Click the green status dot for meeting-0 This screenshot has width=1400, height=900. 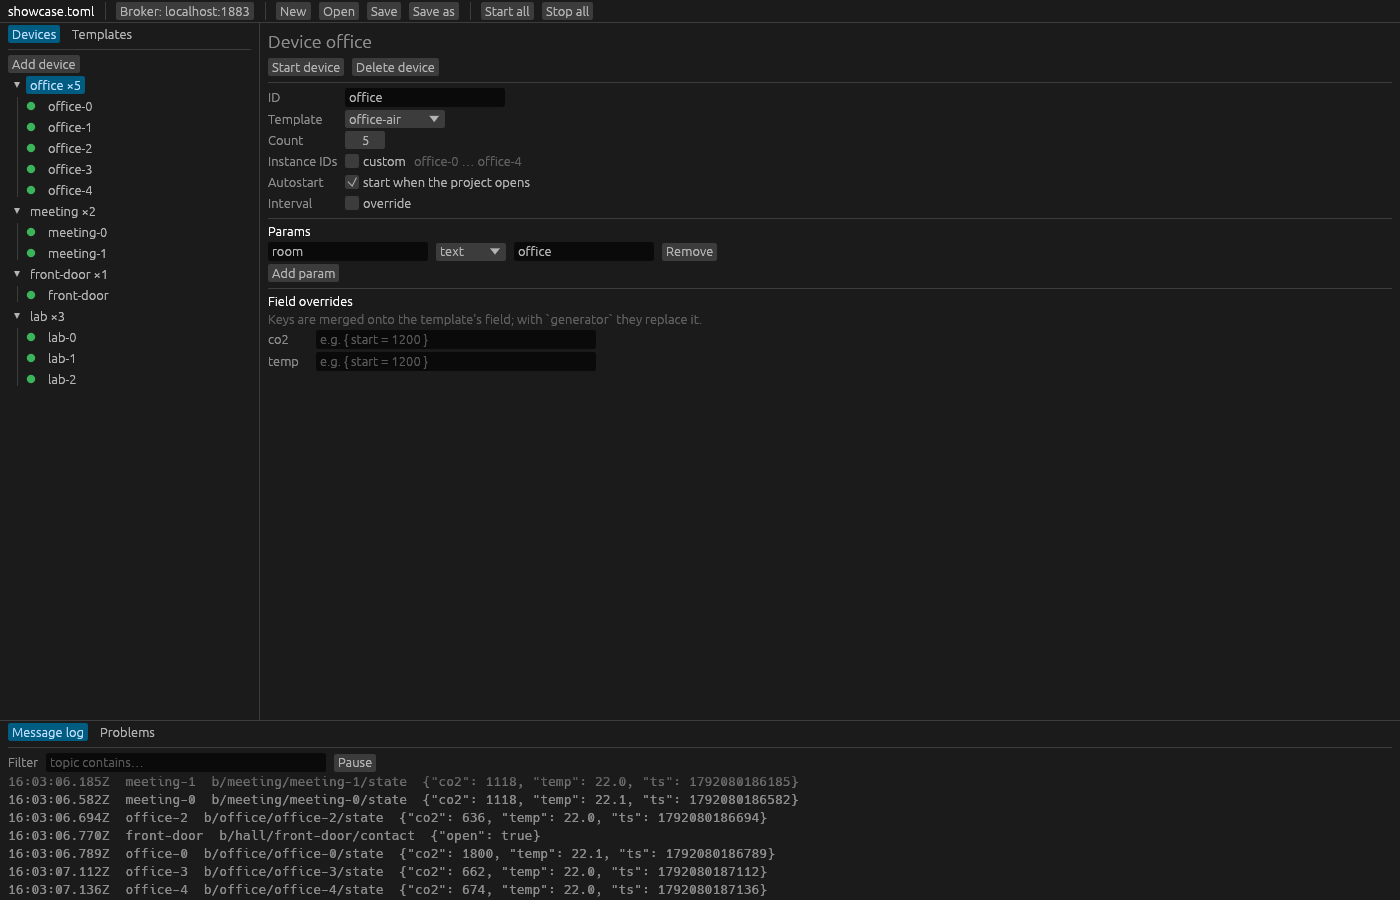31,232
